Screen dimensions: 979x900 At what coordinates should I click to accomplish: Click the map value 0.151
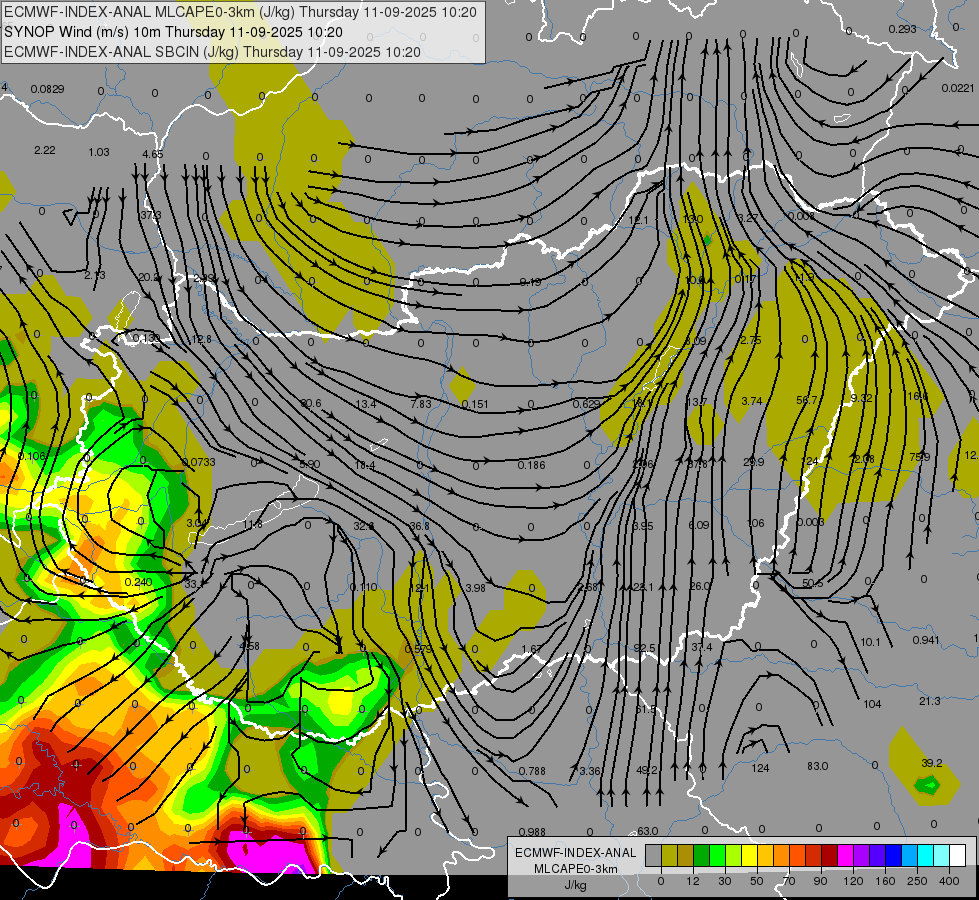point(475,405)
